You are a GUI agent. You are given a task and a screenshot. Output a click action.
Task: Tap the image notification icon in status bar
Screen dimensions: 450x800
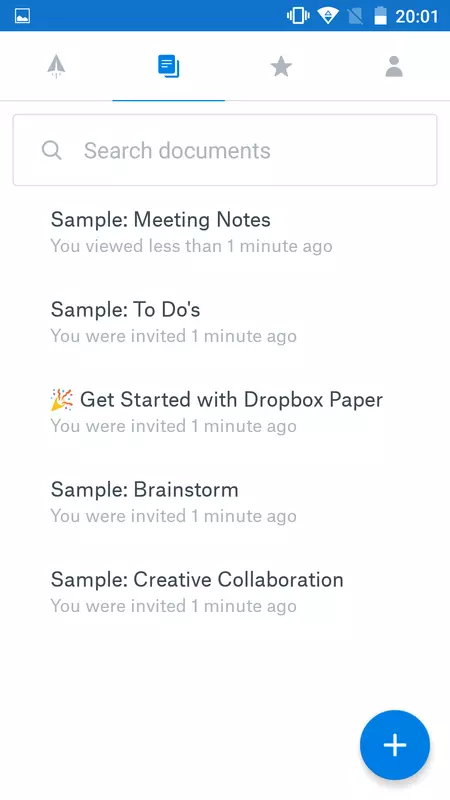point(22,16)
